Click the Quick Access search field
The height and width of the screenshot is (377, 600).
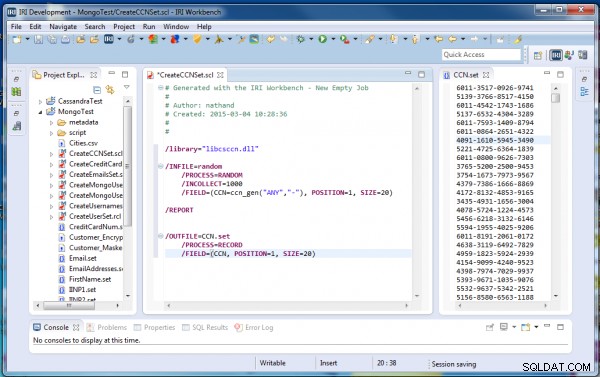click(x=481, y=55)
